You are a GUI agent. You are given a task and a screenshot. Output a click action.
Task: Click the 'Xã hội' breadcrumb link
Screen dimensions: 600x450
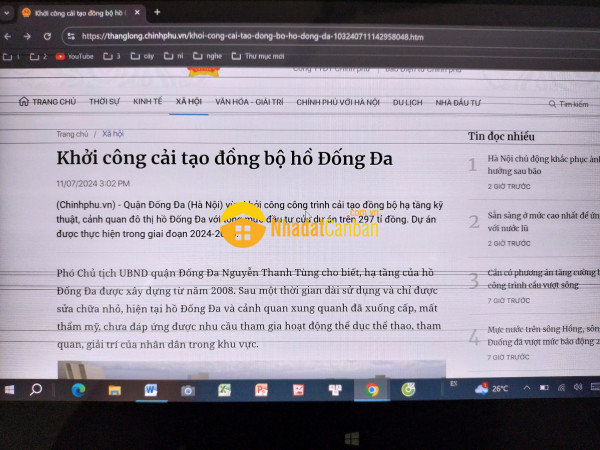112,133
